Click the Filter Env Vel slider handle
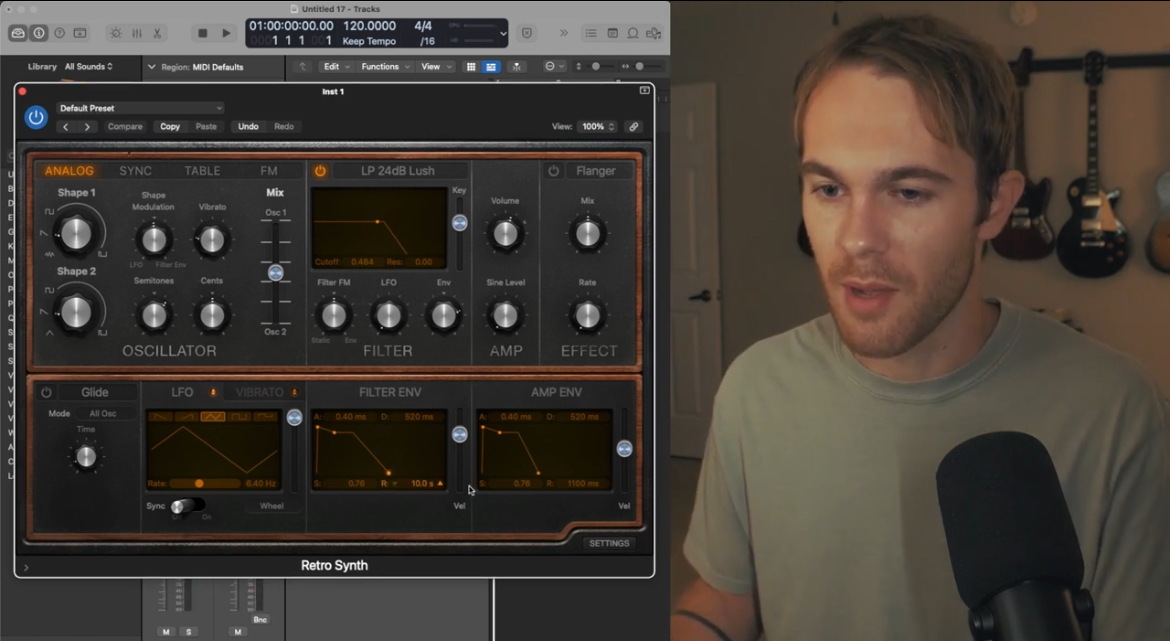Image resolution: width=1170 pixels, height=641 pixels. click(x=460, y=434)
